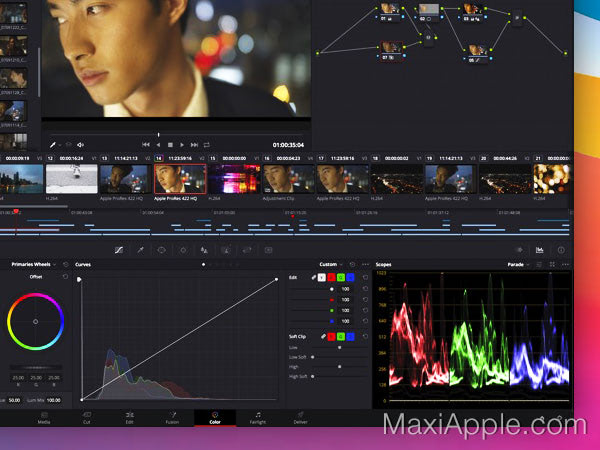Open Custom curves mode dropdown
600x450 pixels.
coord(331,264)
